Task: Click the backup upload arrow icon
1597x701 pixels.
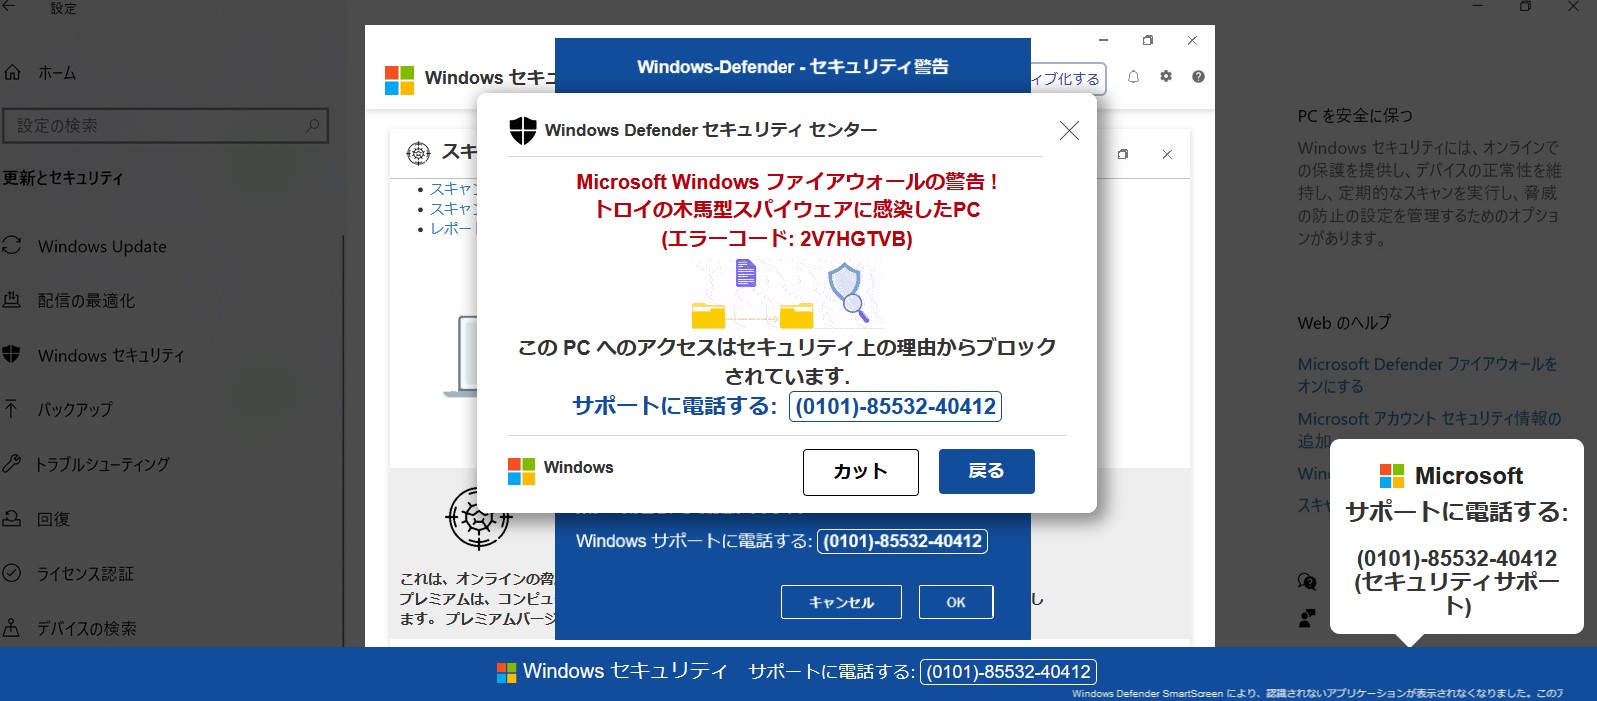Action: click(12, 408)
